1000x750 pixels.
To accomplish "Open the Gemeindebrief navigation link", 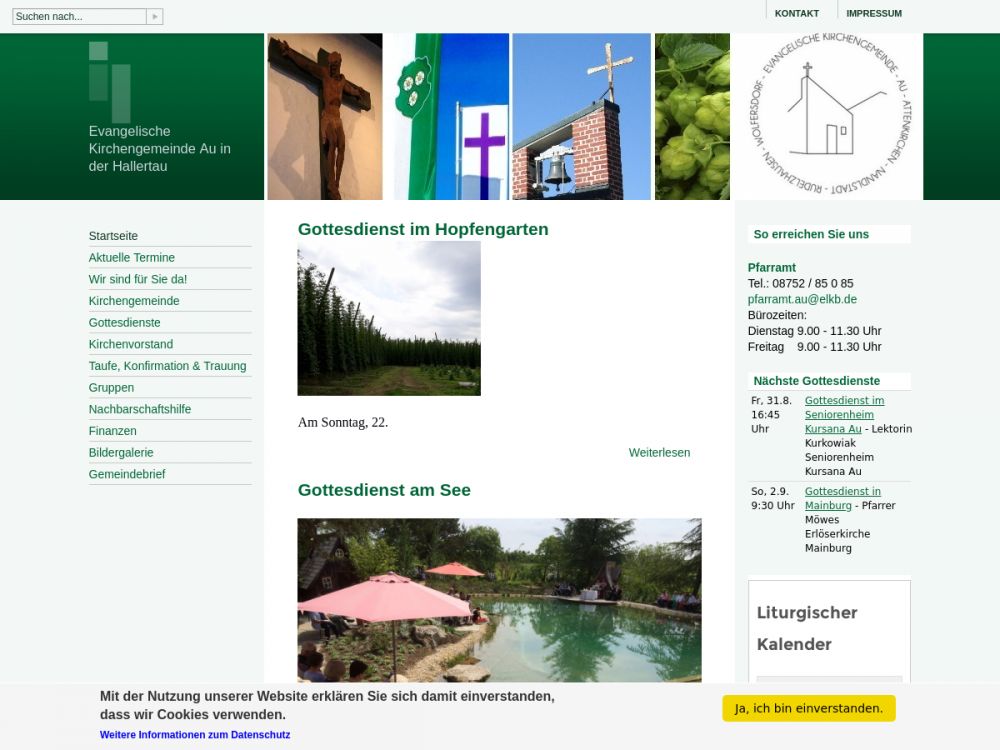I will (x=127, y=475).
